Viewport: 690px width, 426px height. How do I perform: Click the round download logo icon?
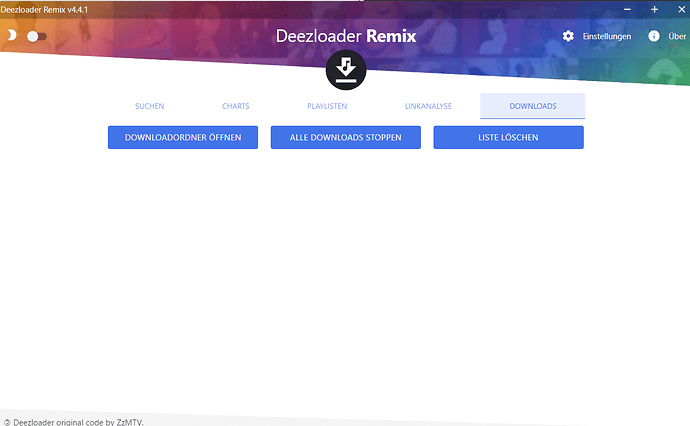point(346,70)
